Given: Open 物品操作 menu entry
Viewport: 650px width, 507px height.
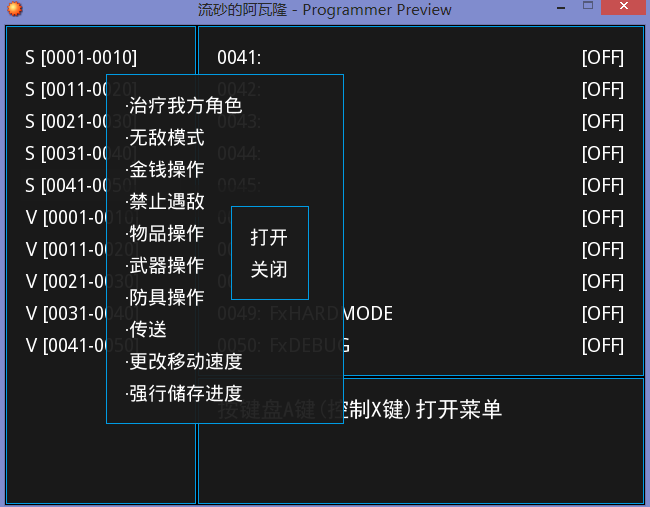Looking at the screenshot, I should click(165, 233).
